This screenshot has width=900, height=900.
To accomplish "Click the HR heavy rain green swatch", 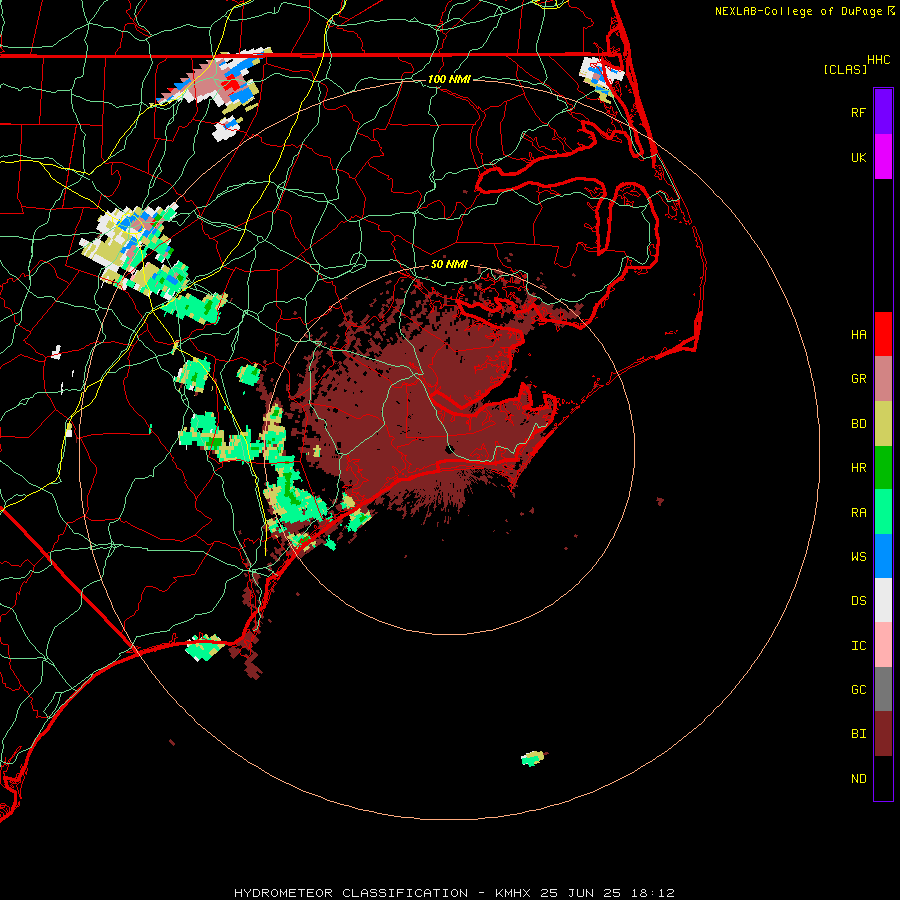I will coord(883,468).
